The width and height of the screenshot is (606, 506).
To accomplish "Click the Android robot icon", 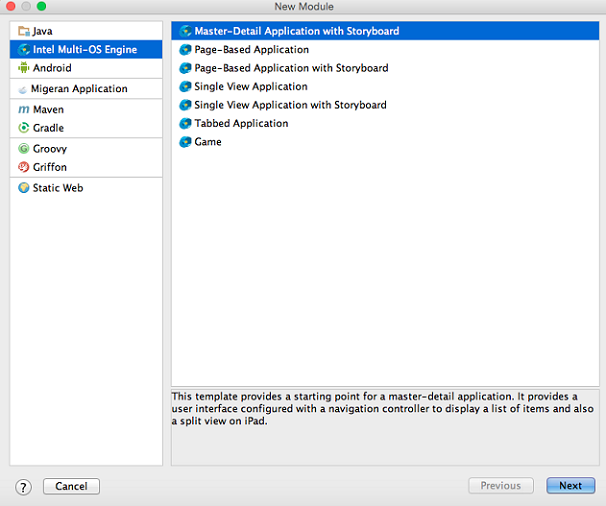I will click(x=24, y=68).
